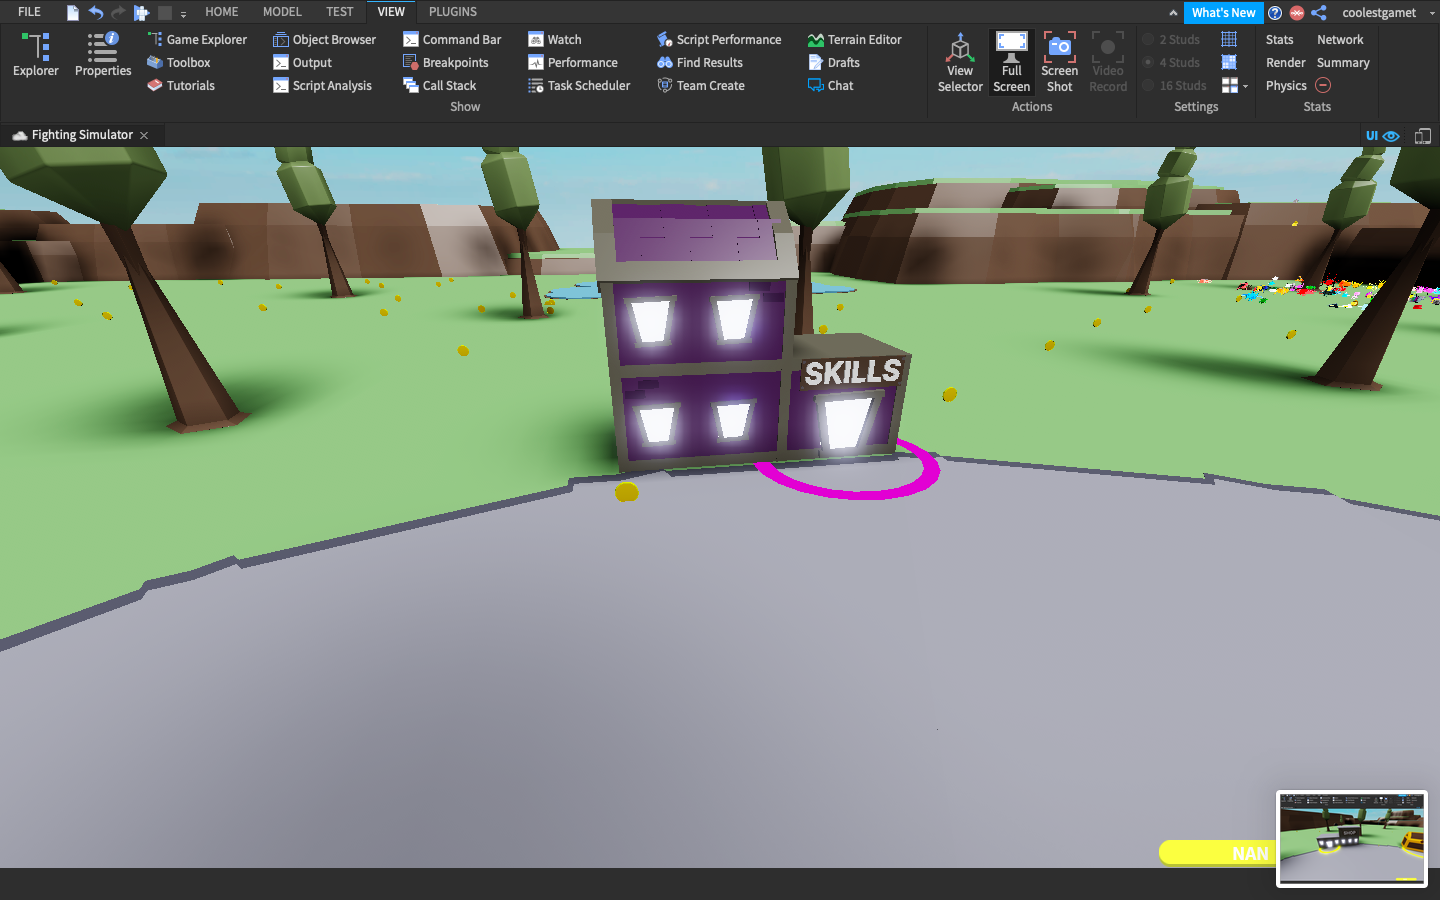Select the Fighting Simulator document tab
Screen dimensions: 1440x900
coord(82,135)
